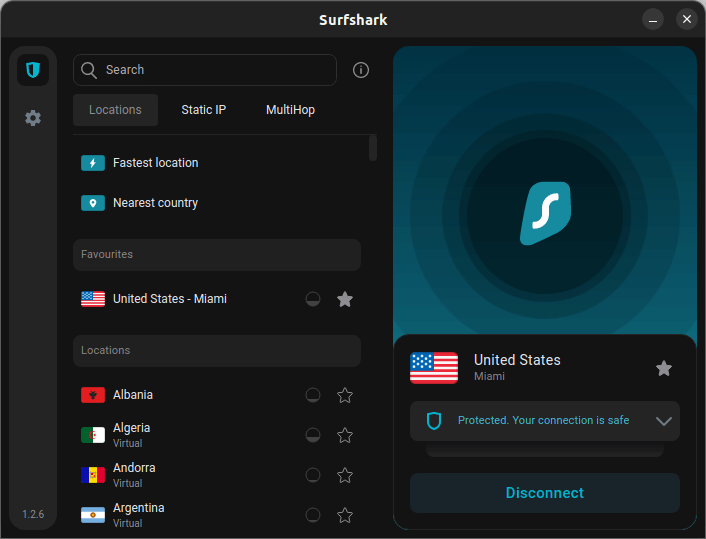706x539 pixels.
Task: Switch to the MultiHop tab
Action: pyautogui.click(x=290, y=110)
